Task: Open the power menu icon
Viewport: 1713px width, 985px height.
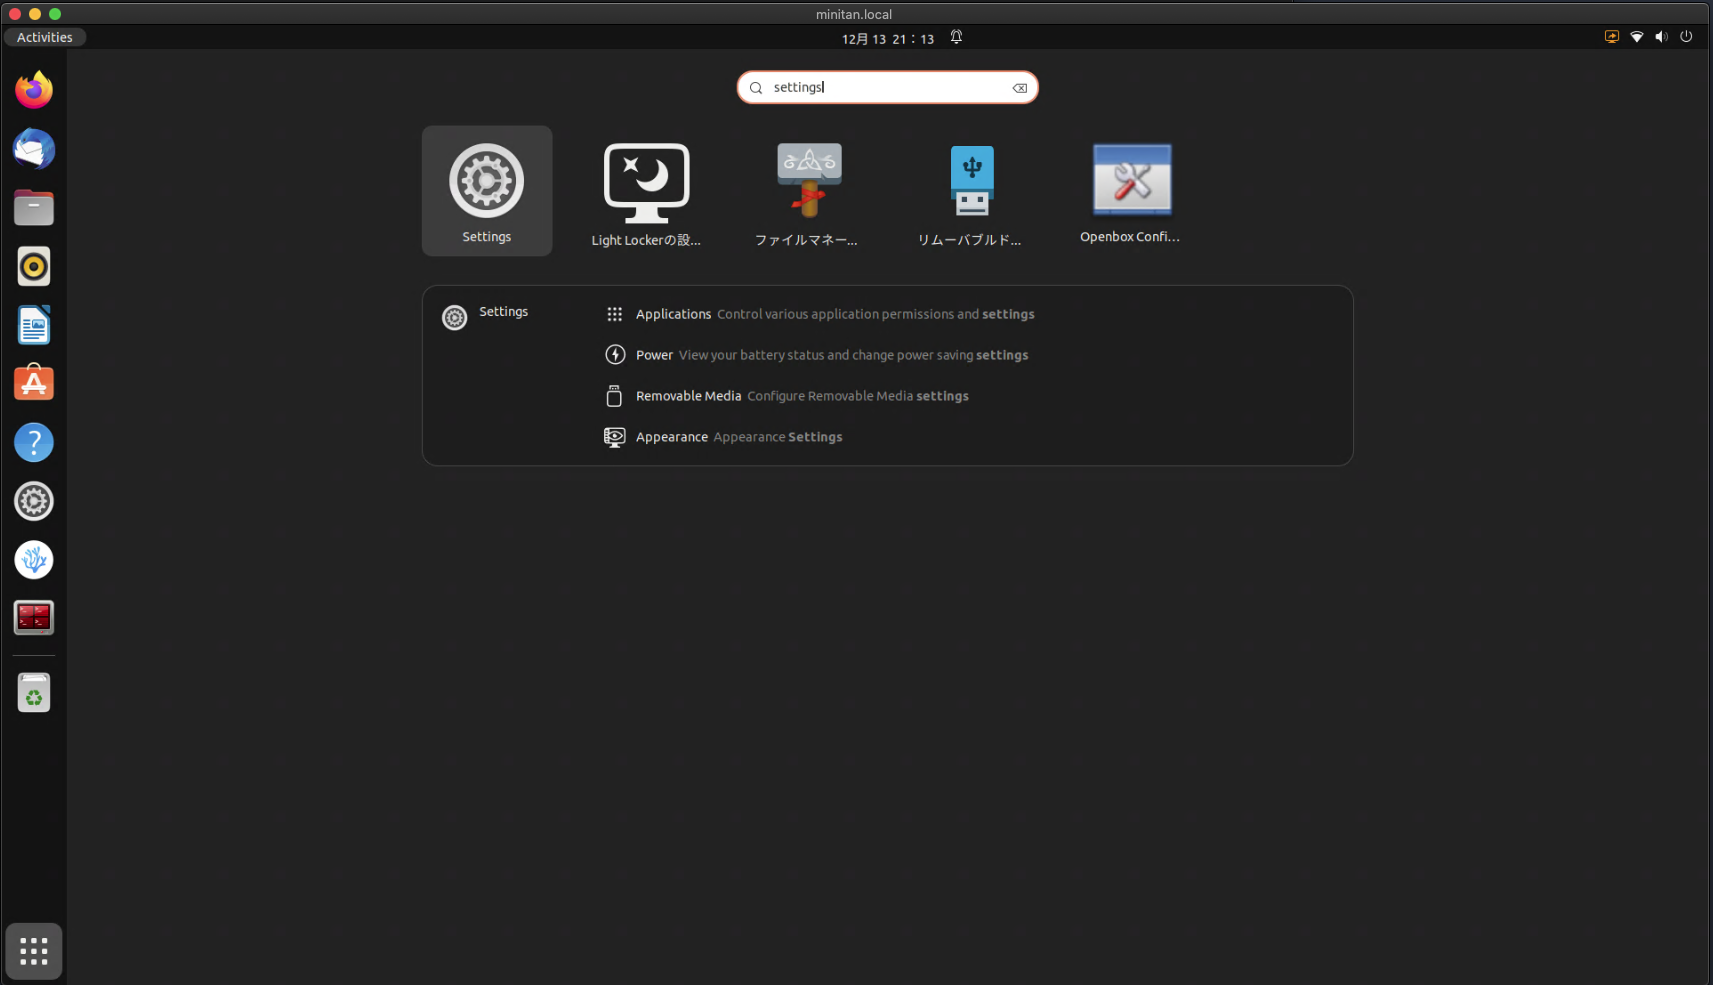Action: (1686, 37)
